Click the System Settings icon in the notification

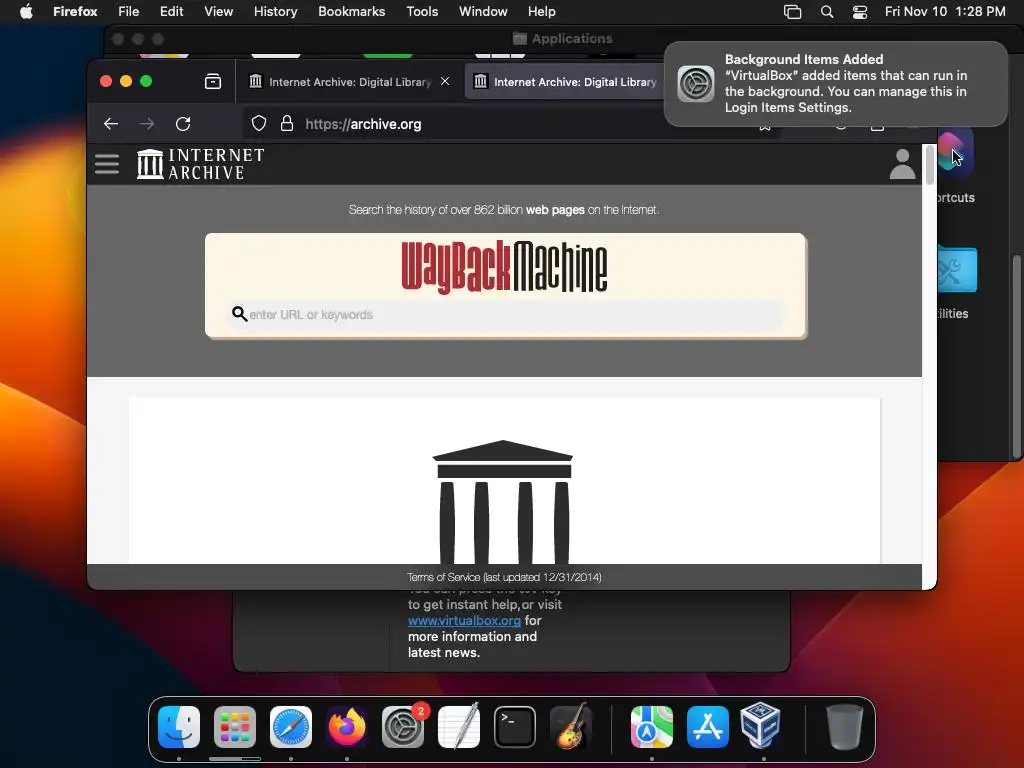coord(696,84)
